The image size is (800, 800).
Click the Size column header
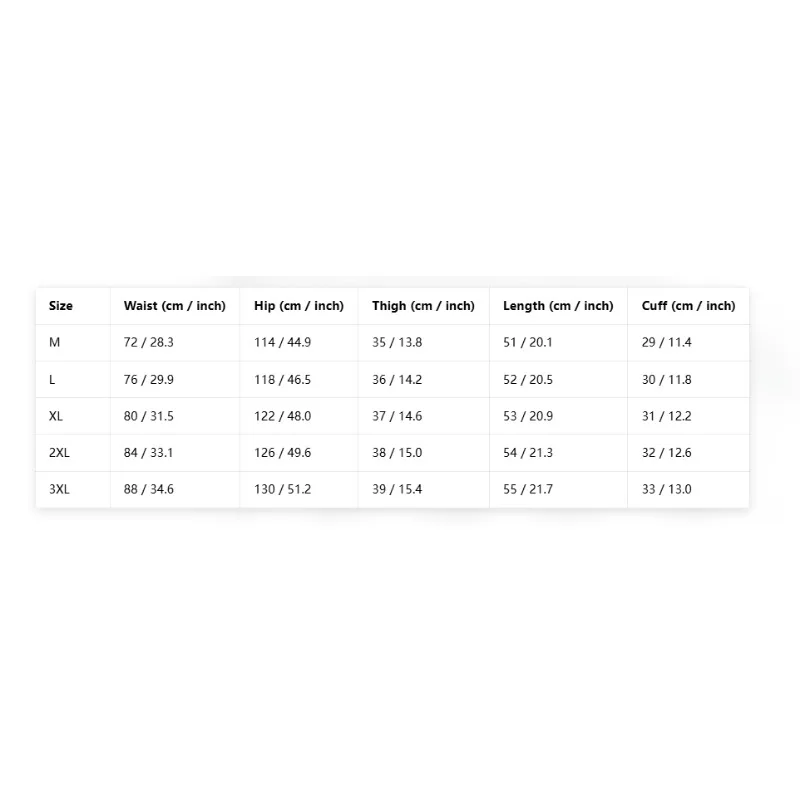coord(61,306)
